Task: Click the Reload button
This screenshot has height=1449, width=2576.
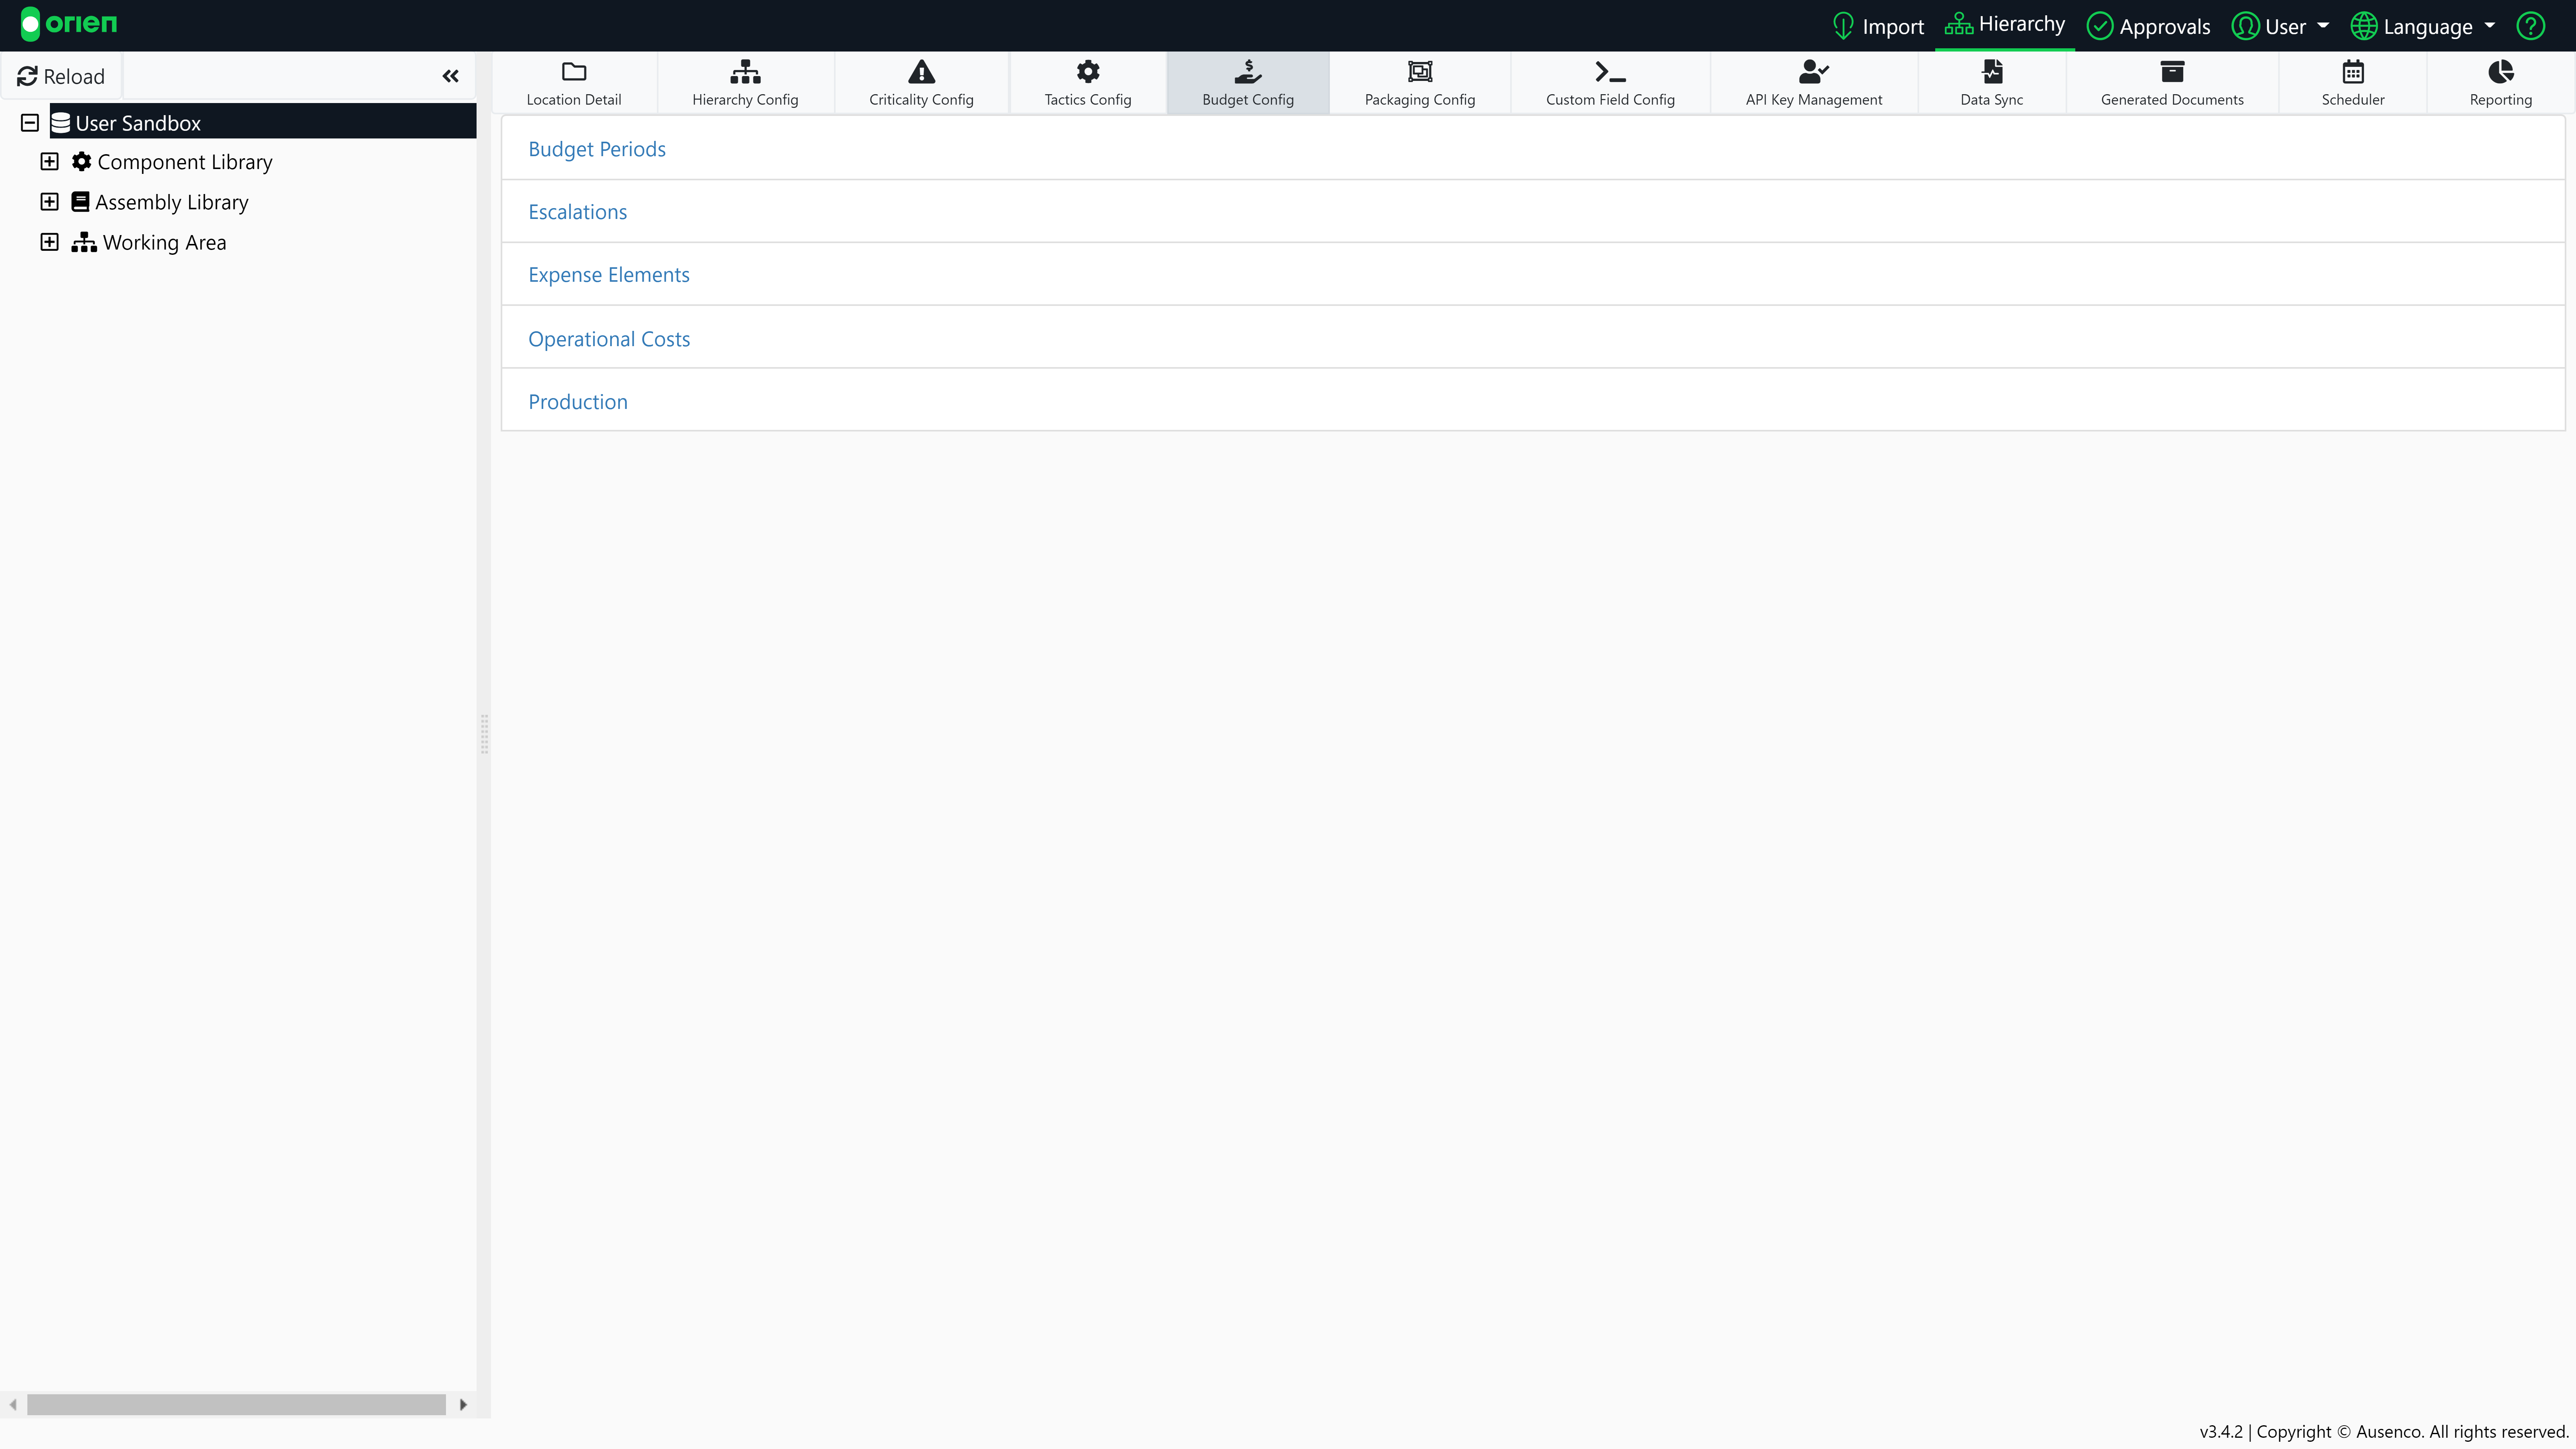Action: [x=61, y=76]
